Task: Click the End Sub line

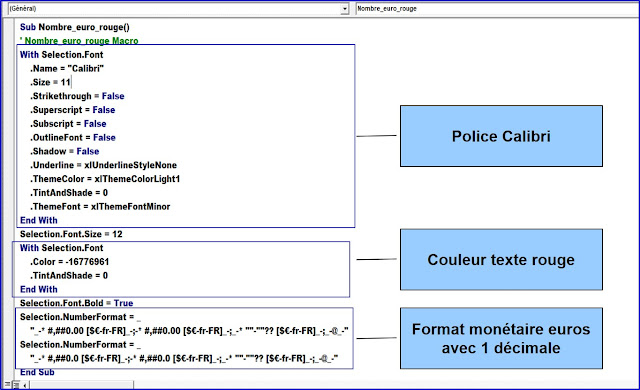Action: (x=37, y=372)
